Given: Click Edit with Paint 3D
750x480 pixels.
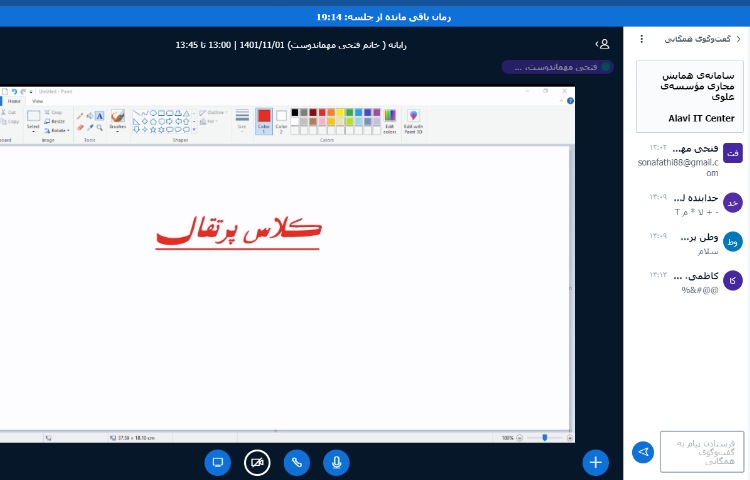Looking at the screenshot, I should pos(413,121).
